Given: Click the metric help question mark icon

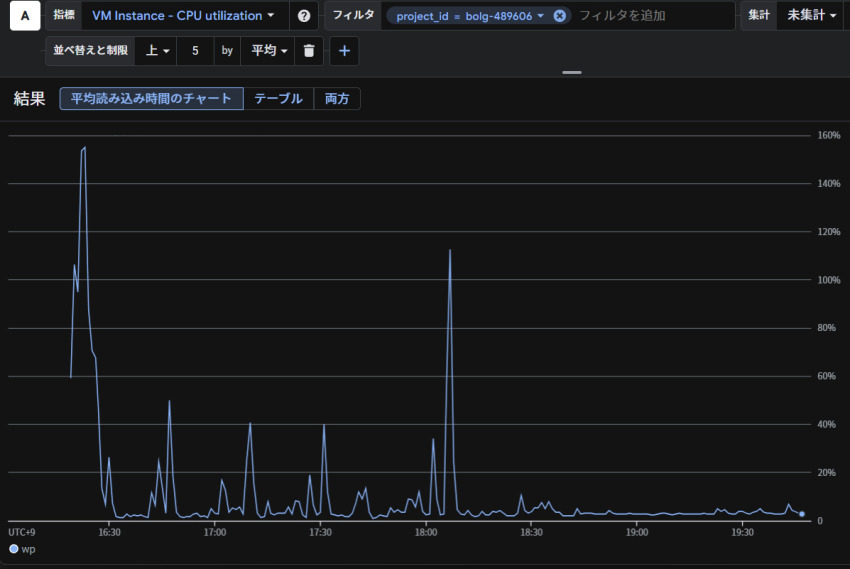Looking at the screenshot, I should [x=304, y=16].
